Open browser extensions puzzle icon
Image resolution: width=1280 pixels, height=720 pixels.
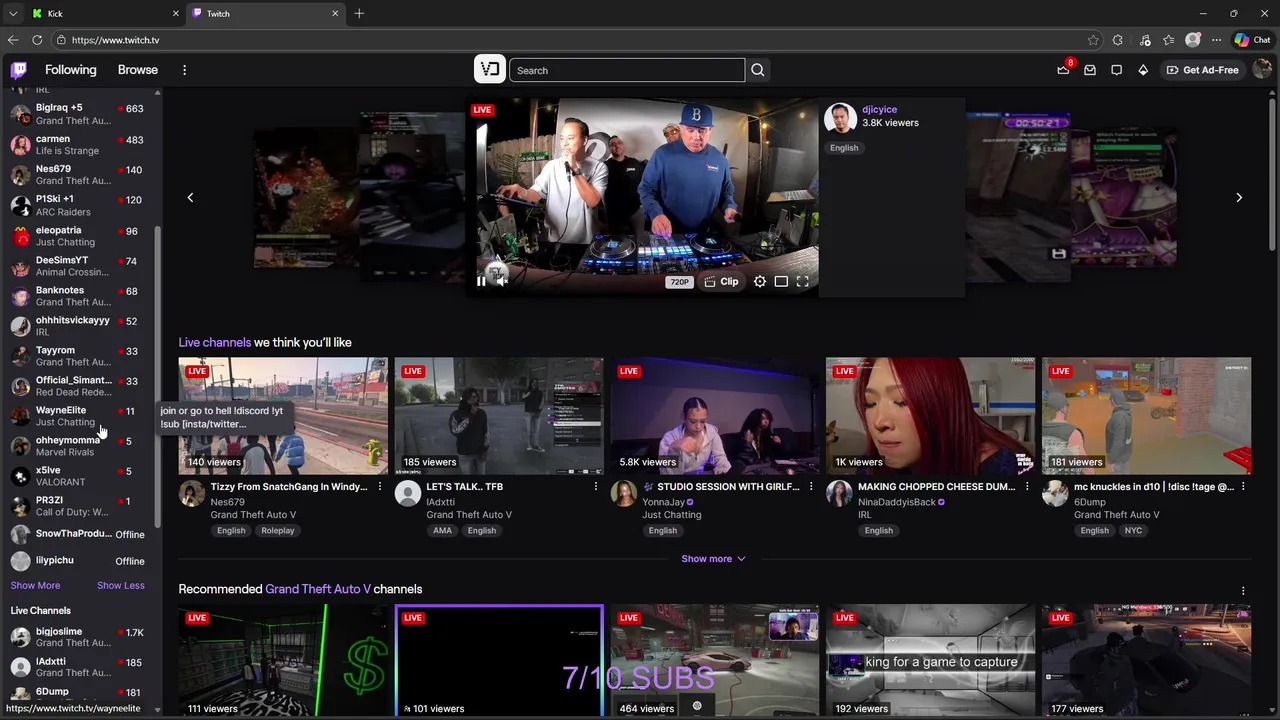1118,40
